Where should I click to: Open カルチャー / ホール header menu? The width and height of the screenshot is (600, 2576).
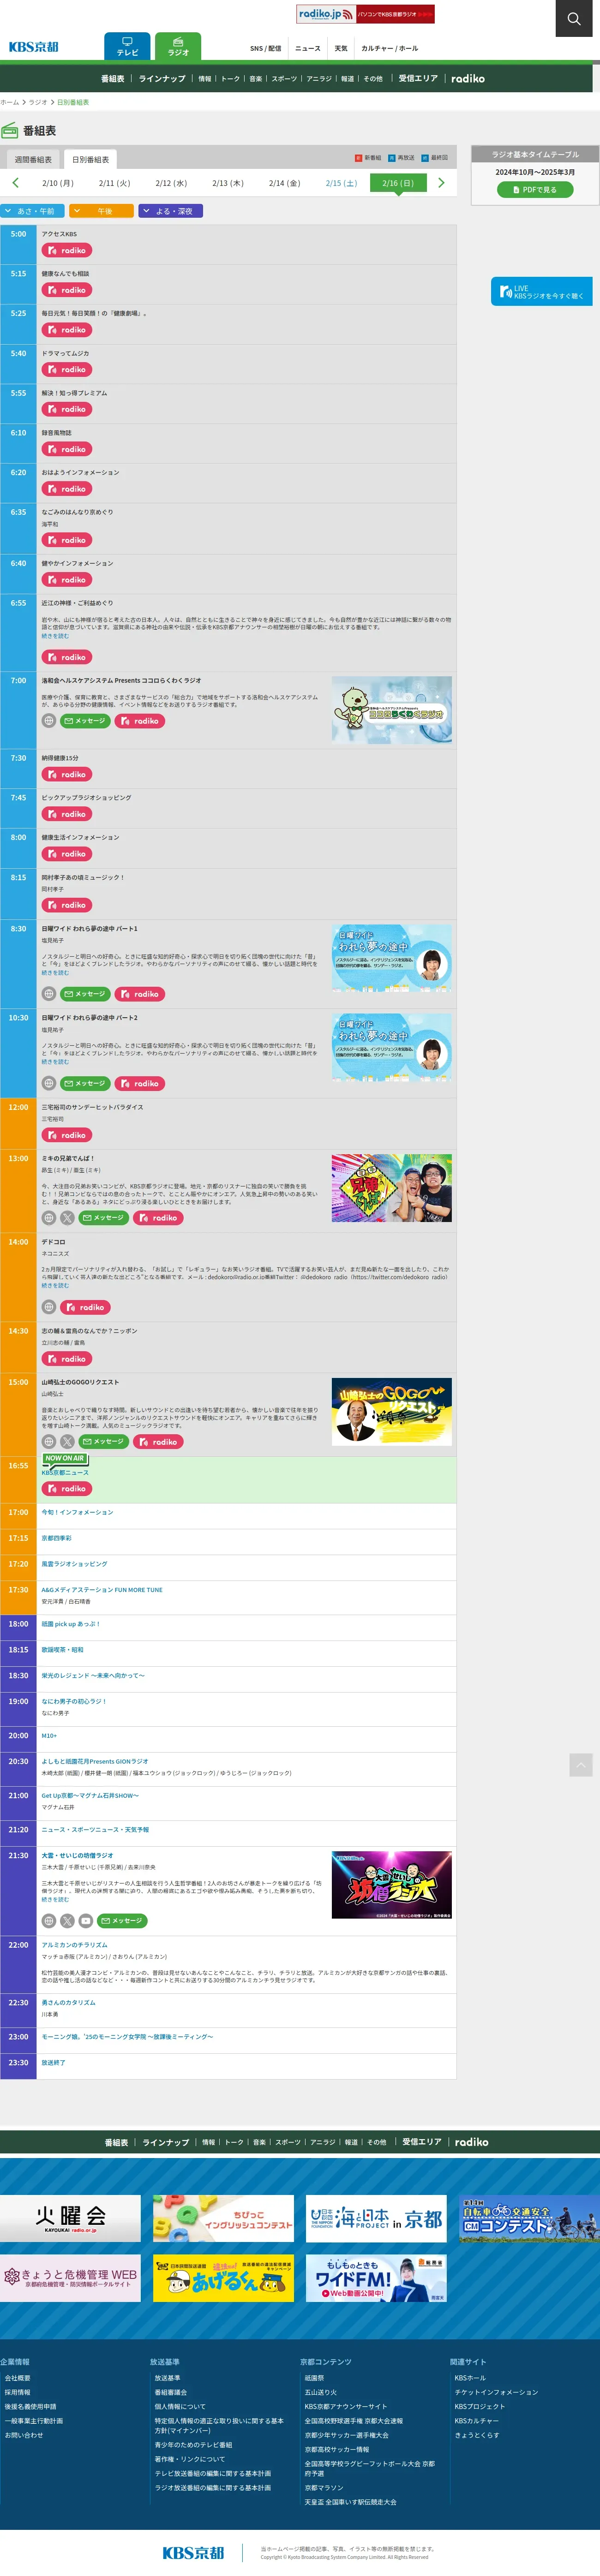click(390, 48)
